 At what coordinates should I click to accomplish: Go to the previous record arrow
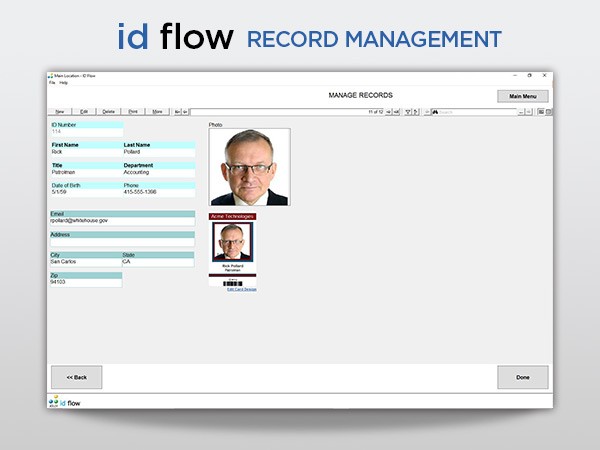(x=185, y=112)
